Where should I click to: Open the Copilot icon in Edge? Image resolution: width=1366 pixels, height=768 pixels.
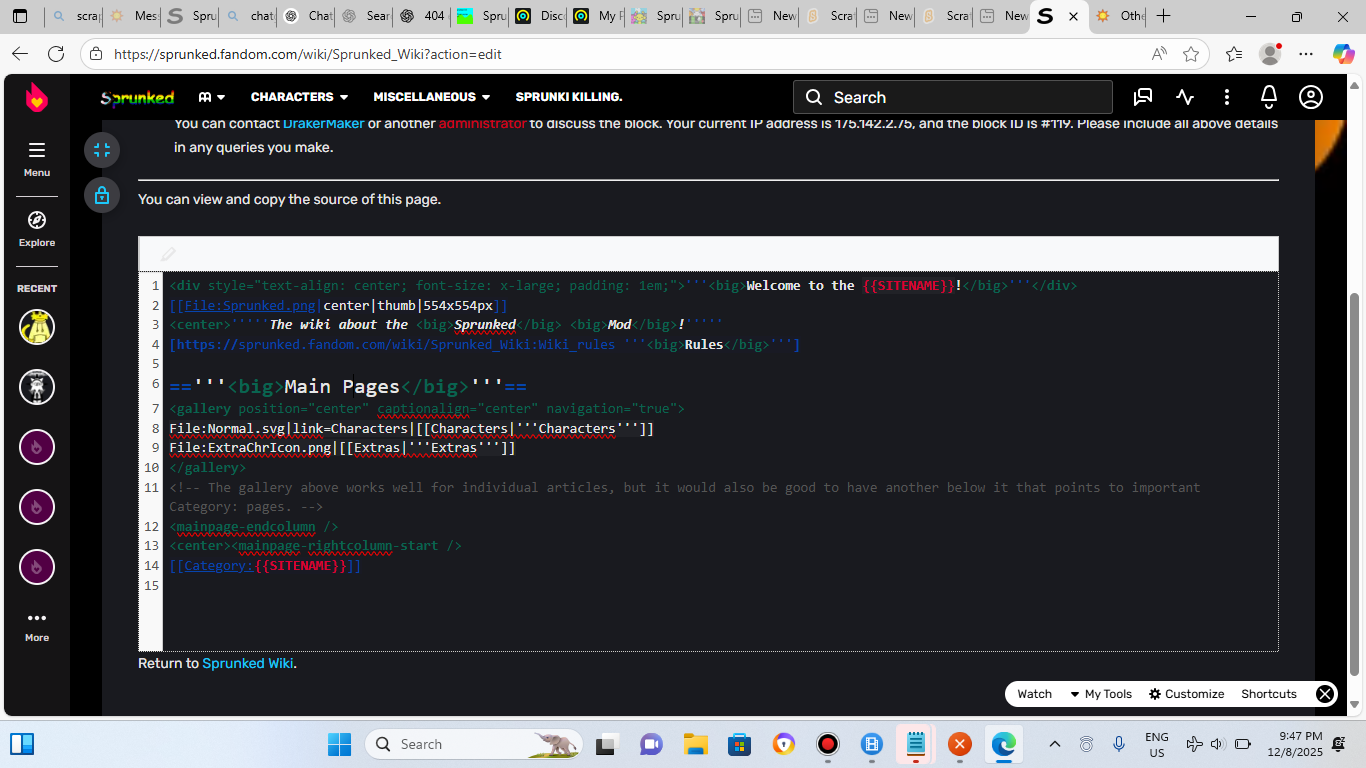1343,54
